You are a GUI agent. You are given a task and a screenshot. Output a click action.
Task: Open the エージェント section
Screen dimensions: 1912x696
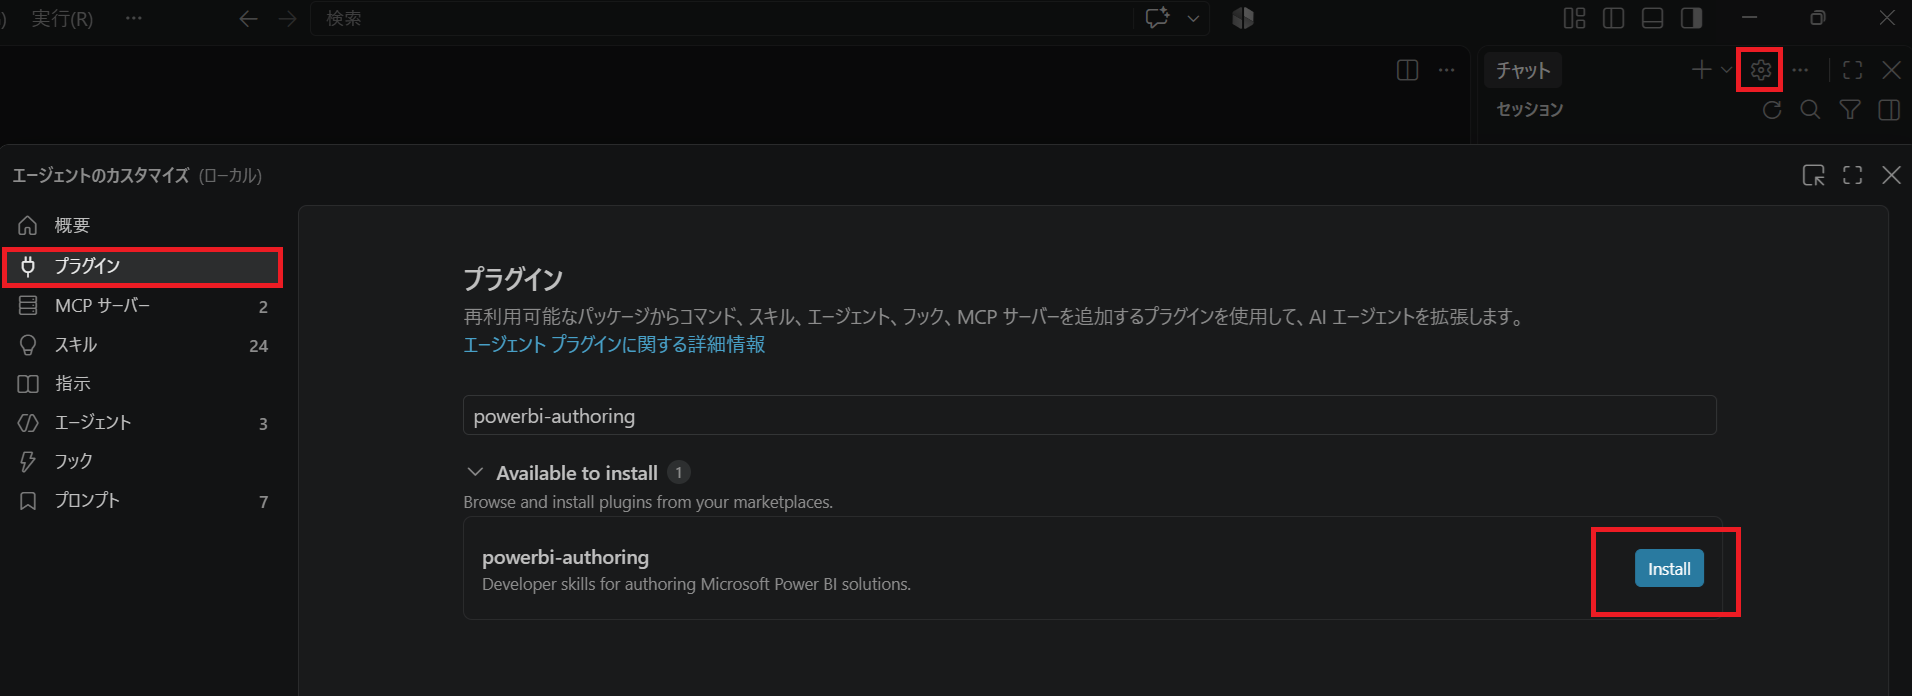coord(143,423)
